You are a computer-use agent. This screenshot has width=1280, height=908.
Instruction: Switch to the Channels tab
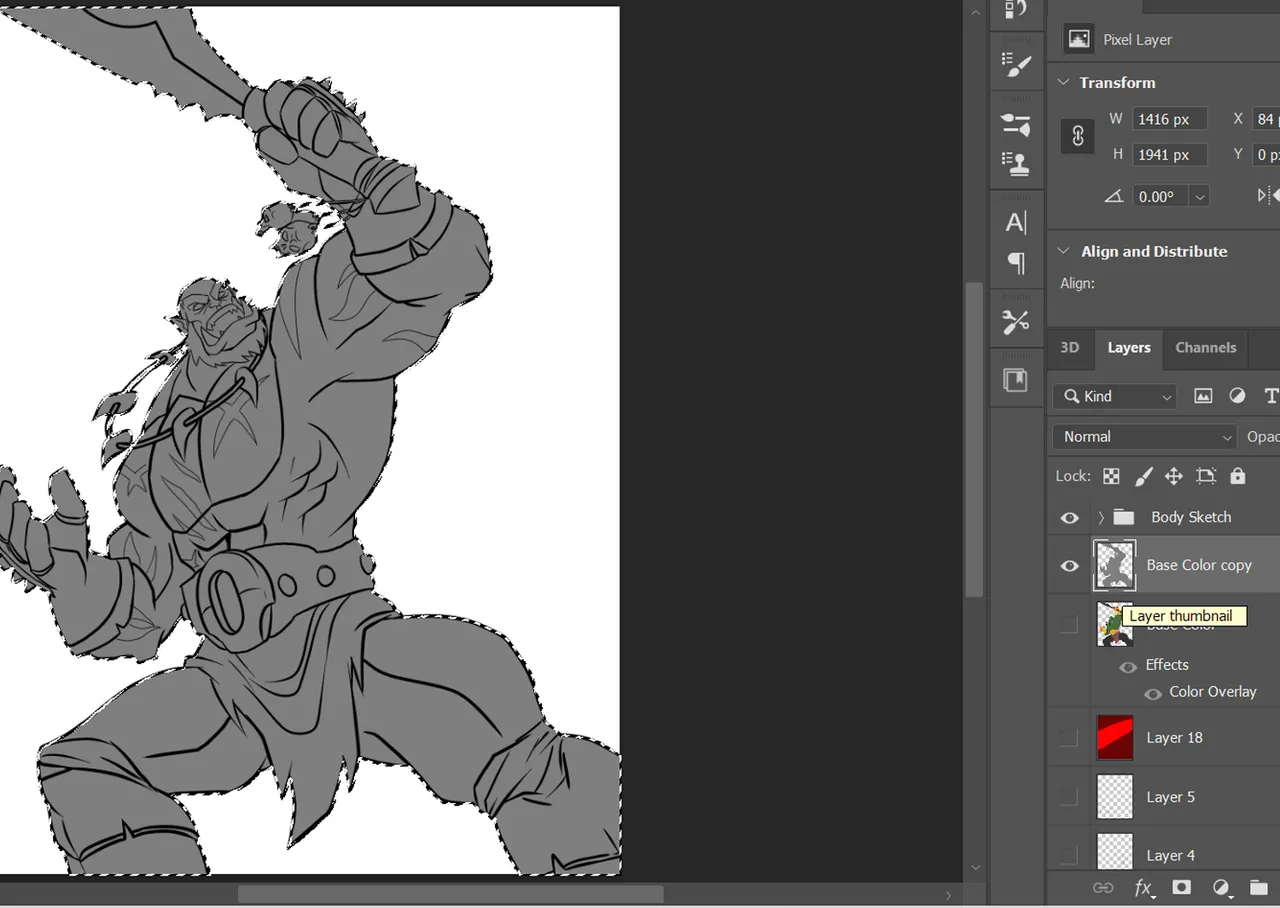tap(1206, 347)
